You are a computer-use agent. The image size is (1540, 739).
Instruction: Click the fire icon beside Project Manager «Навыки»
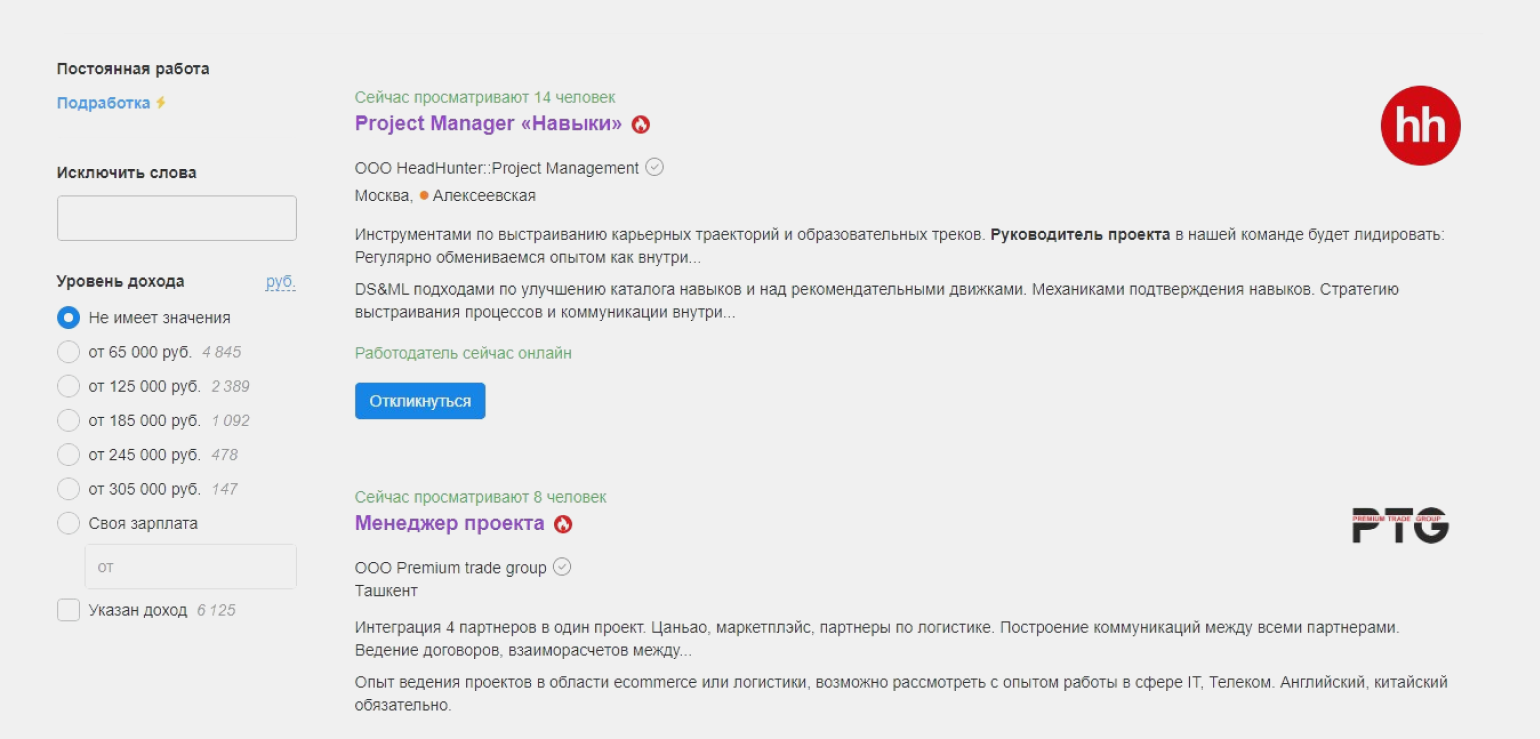pyautogui.click(x=641, y=124)
